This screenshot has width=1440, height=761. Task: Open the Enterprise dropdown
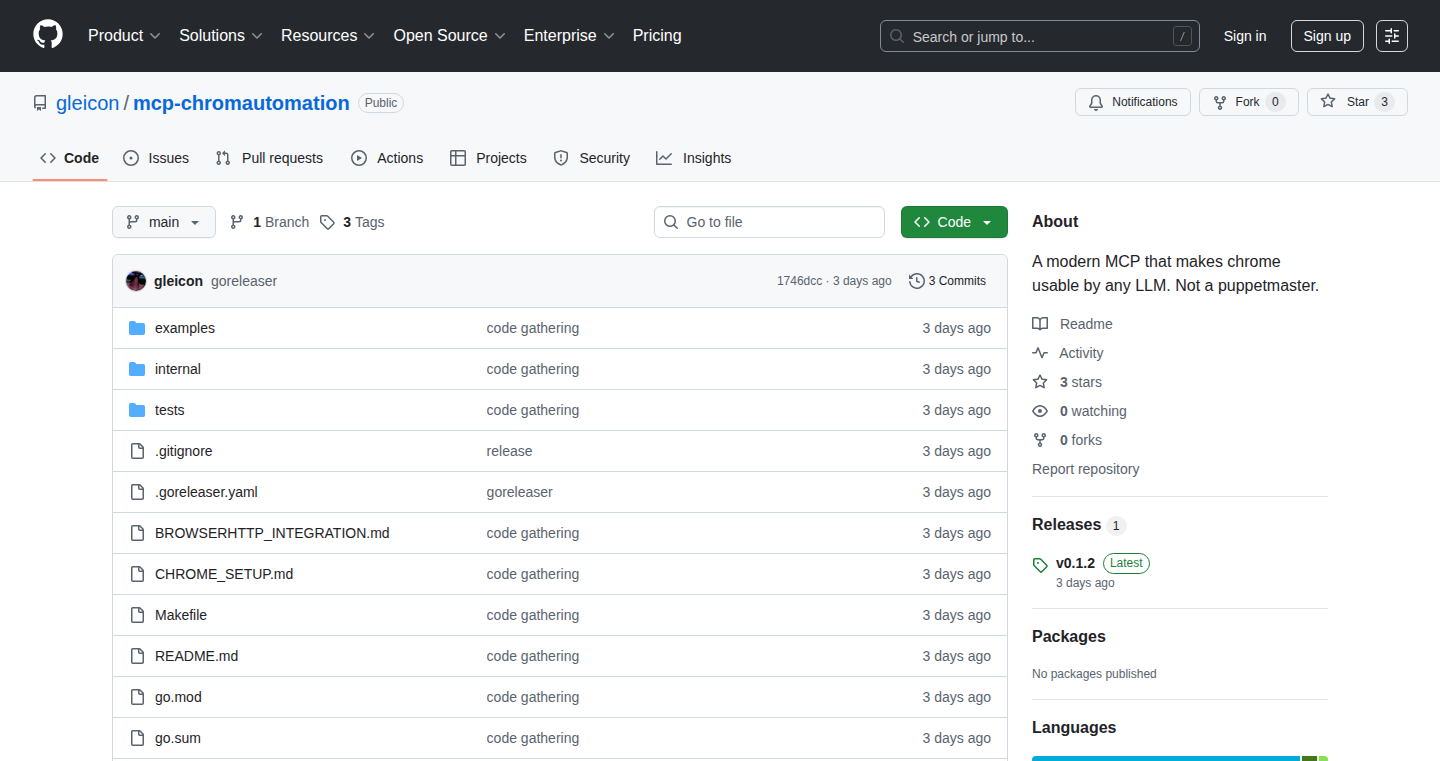pyautogui.click(x=569, y=36)
